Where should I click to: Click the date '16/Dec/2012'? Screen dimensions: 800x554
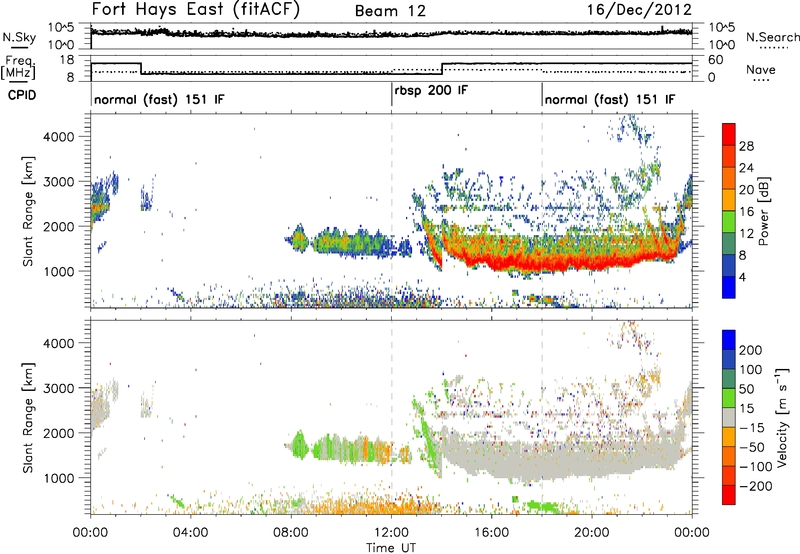[639, 10]
